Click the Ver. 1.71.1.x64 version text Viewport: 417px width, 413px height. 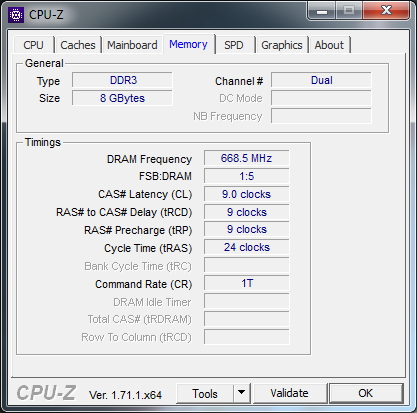coord(125,395)
